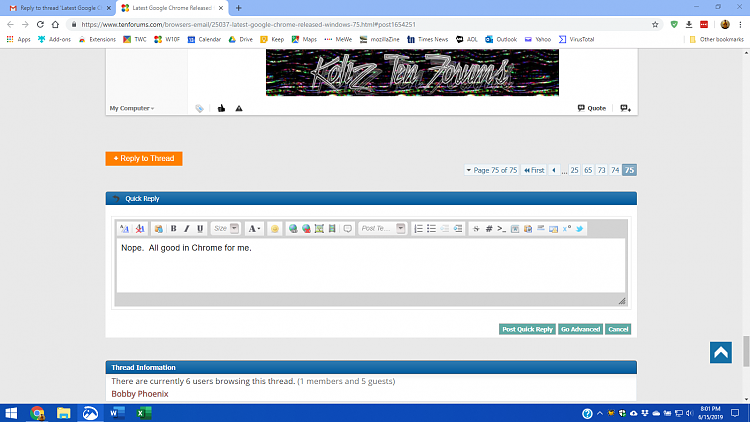Open the TWC bookmark
Screen dimensions: 750x422
click(135, 39)
